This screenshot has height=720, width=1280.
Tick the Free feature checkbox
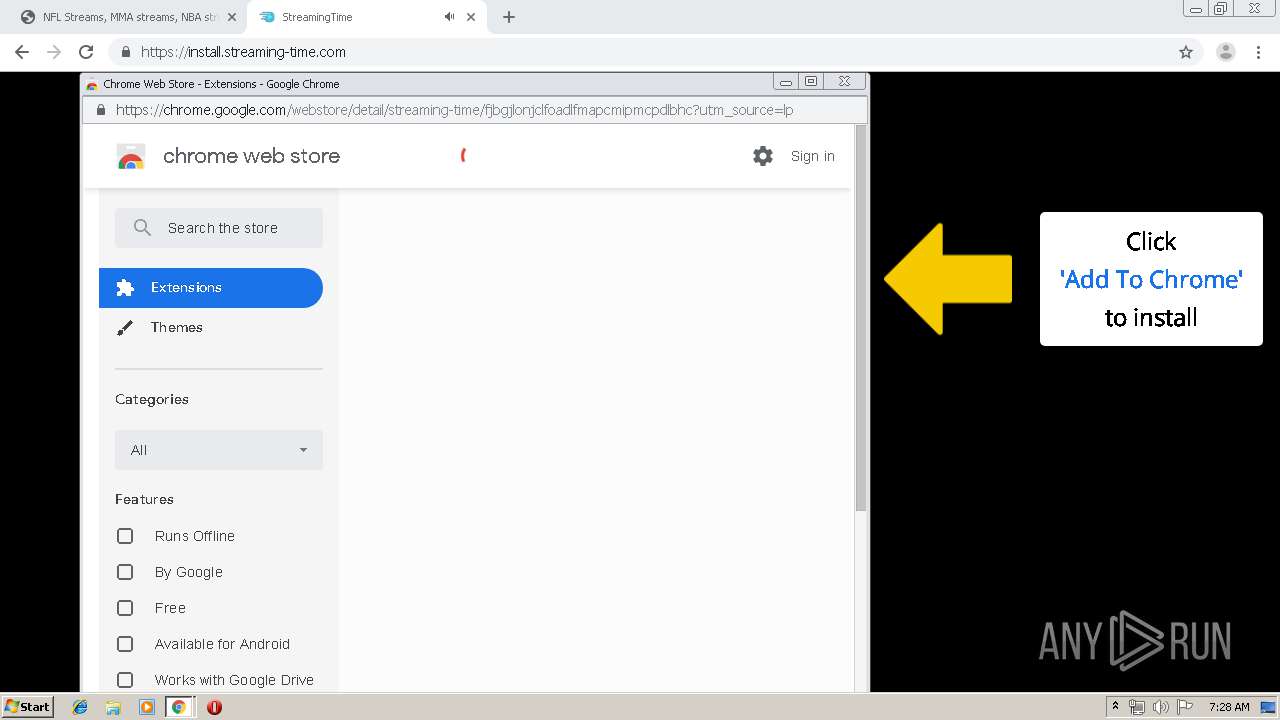pyautogui.click(x=125, y=608)
